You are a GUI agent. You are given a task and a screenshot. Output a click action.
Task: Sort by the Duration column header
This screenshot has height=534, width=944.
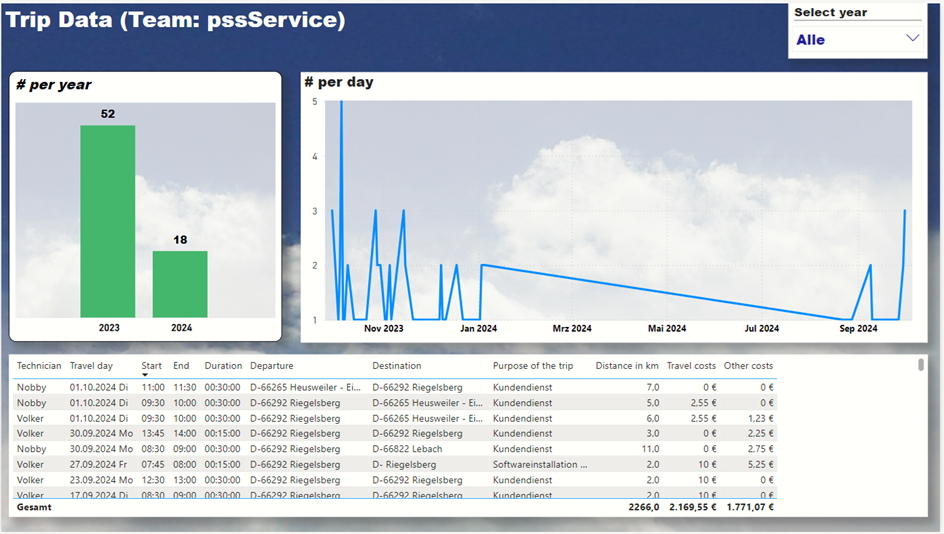[x=223, y=366]
